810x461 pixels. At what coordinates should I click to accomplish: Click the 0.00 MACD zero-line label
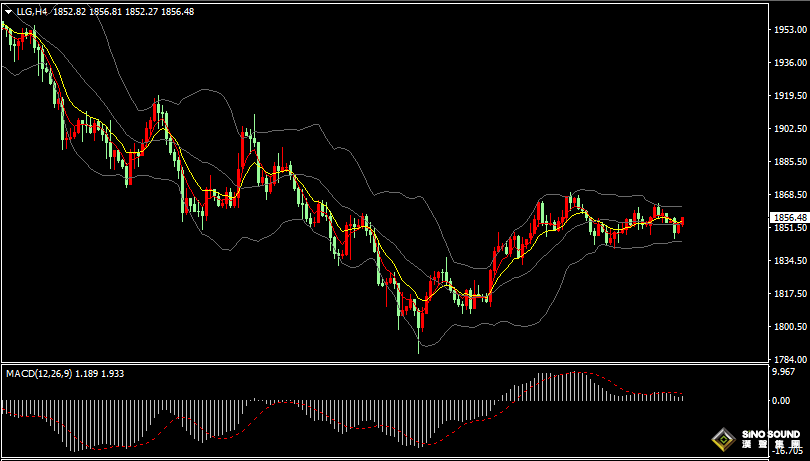[x=781, y=401]
